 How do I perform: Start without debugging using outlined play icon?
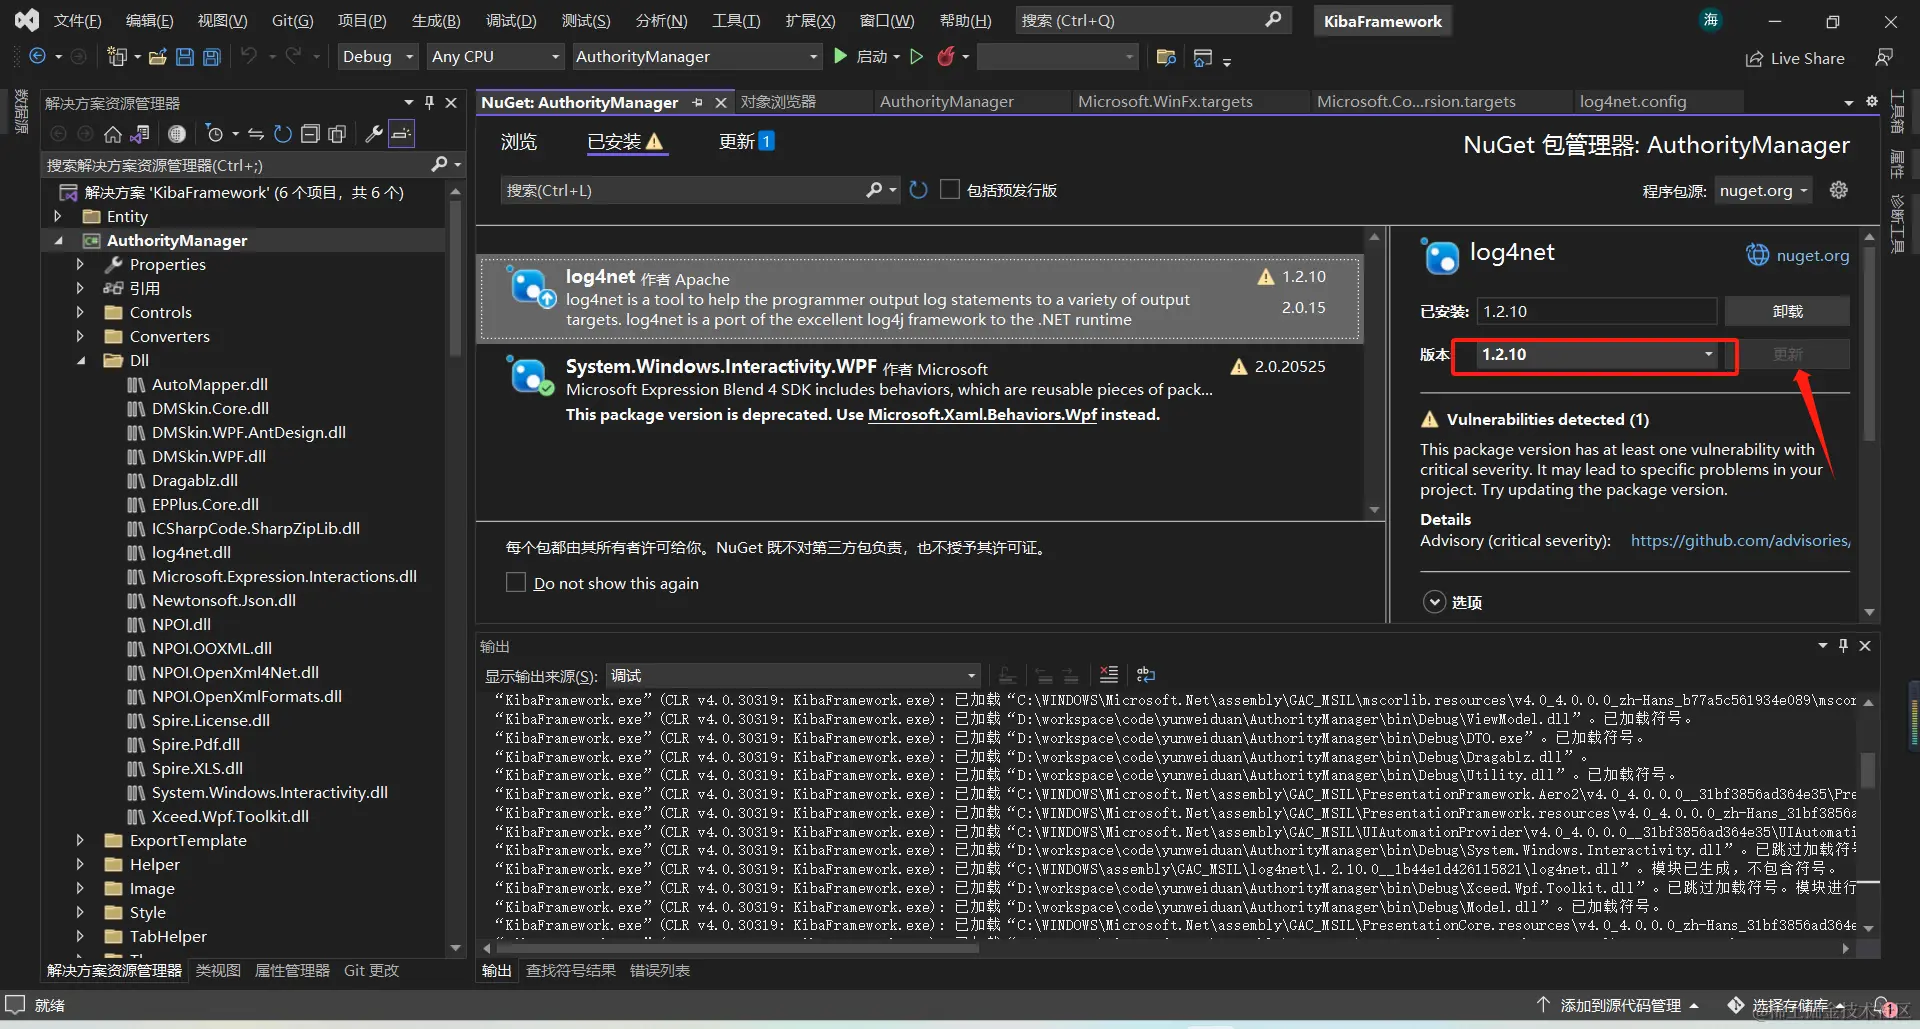click(916, 57)
